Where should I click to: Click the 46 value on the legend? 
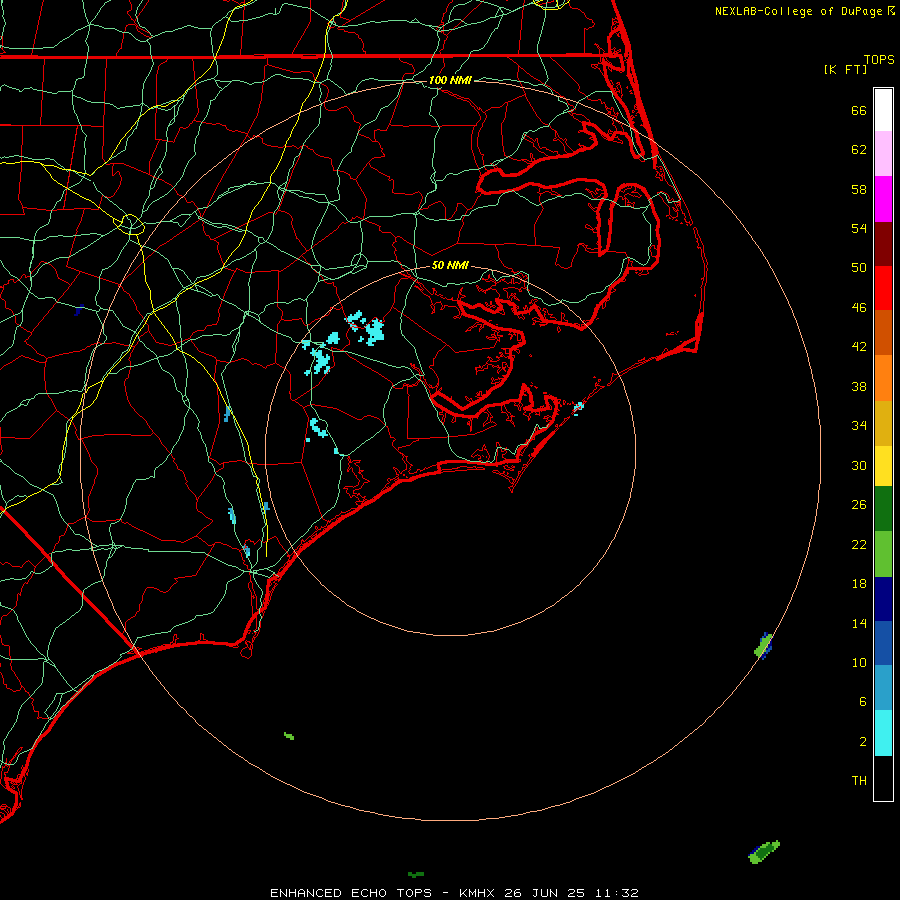[859, 308]
